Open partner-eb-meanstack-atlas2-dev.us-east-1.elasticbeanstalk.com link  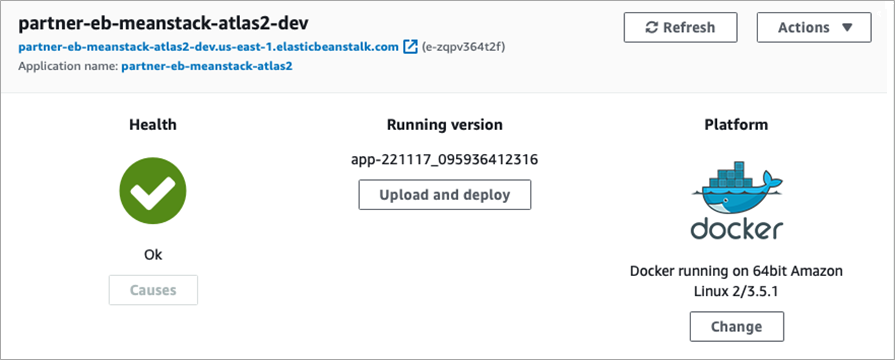(208, 47)
